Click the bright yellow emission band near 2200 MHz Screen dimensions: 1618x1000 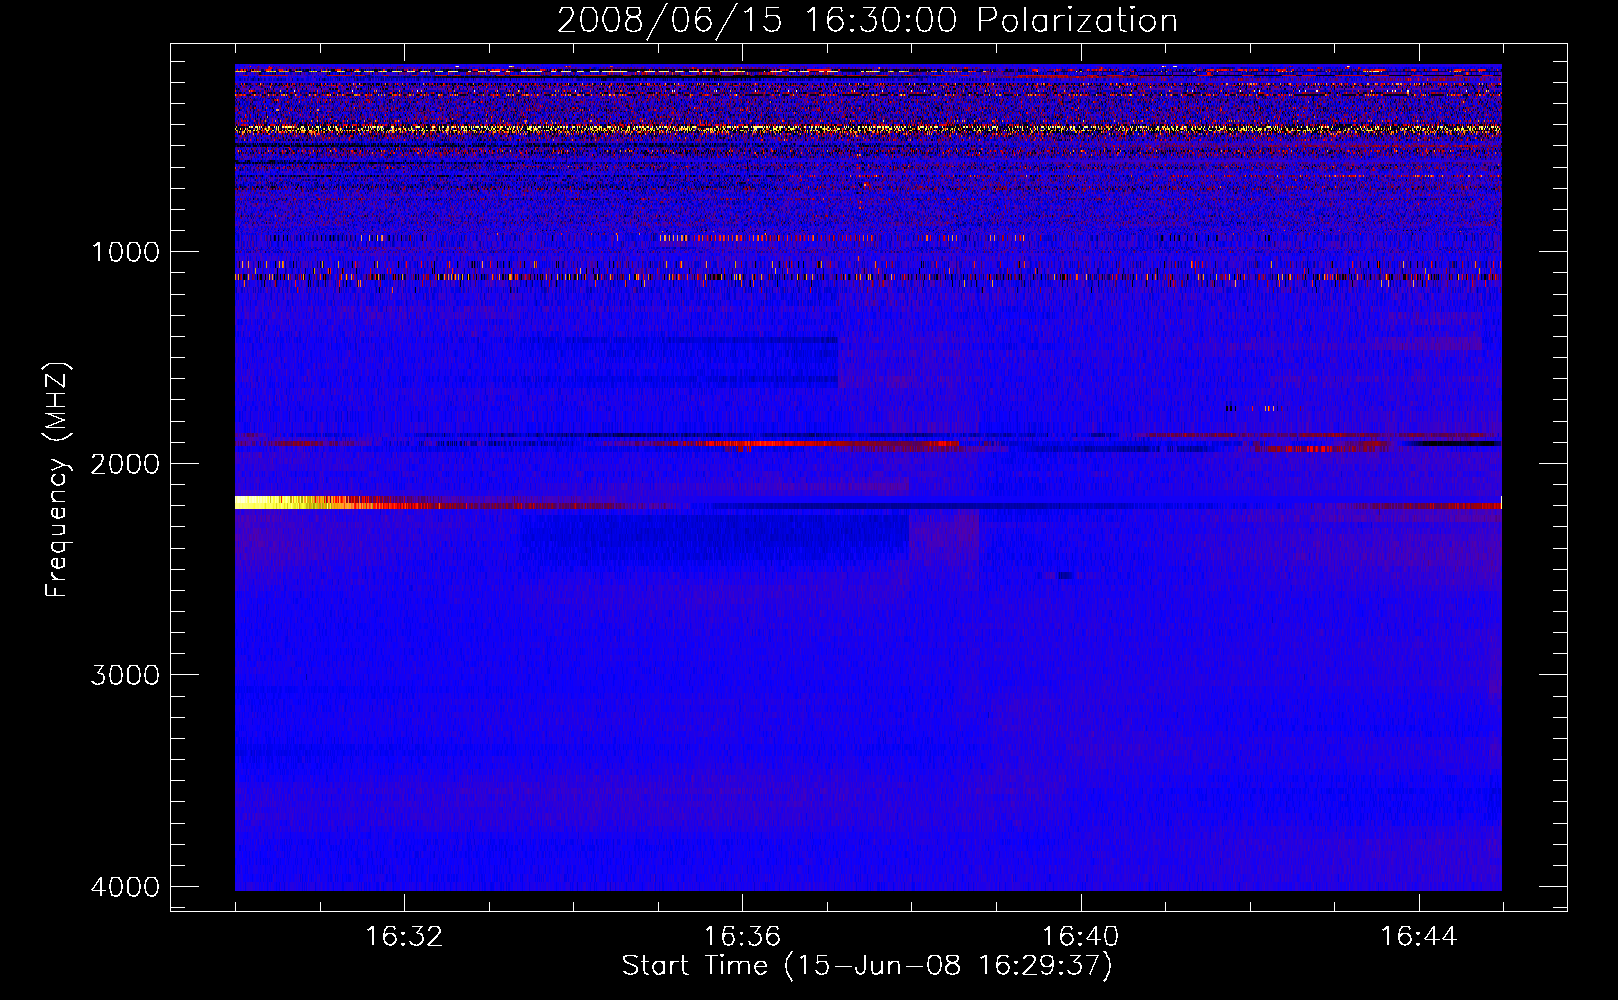(300, 502)
